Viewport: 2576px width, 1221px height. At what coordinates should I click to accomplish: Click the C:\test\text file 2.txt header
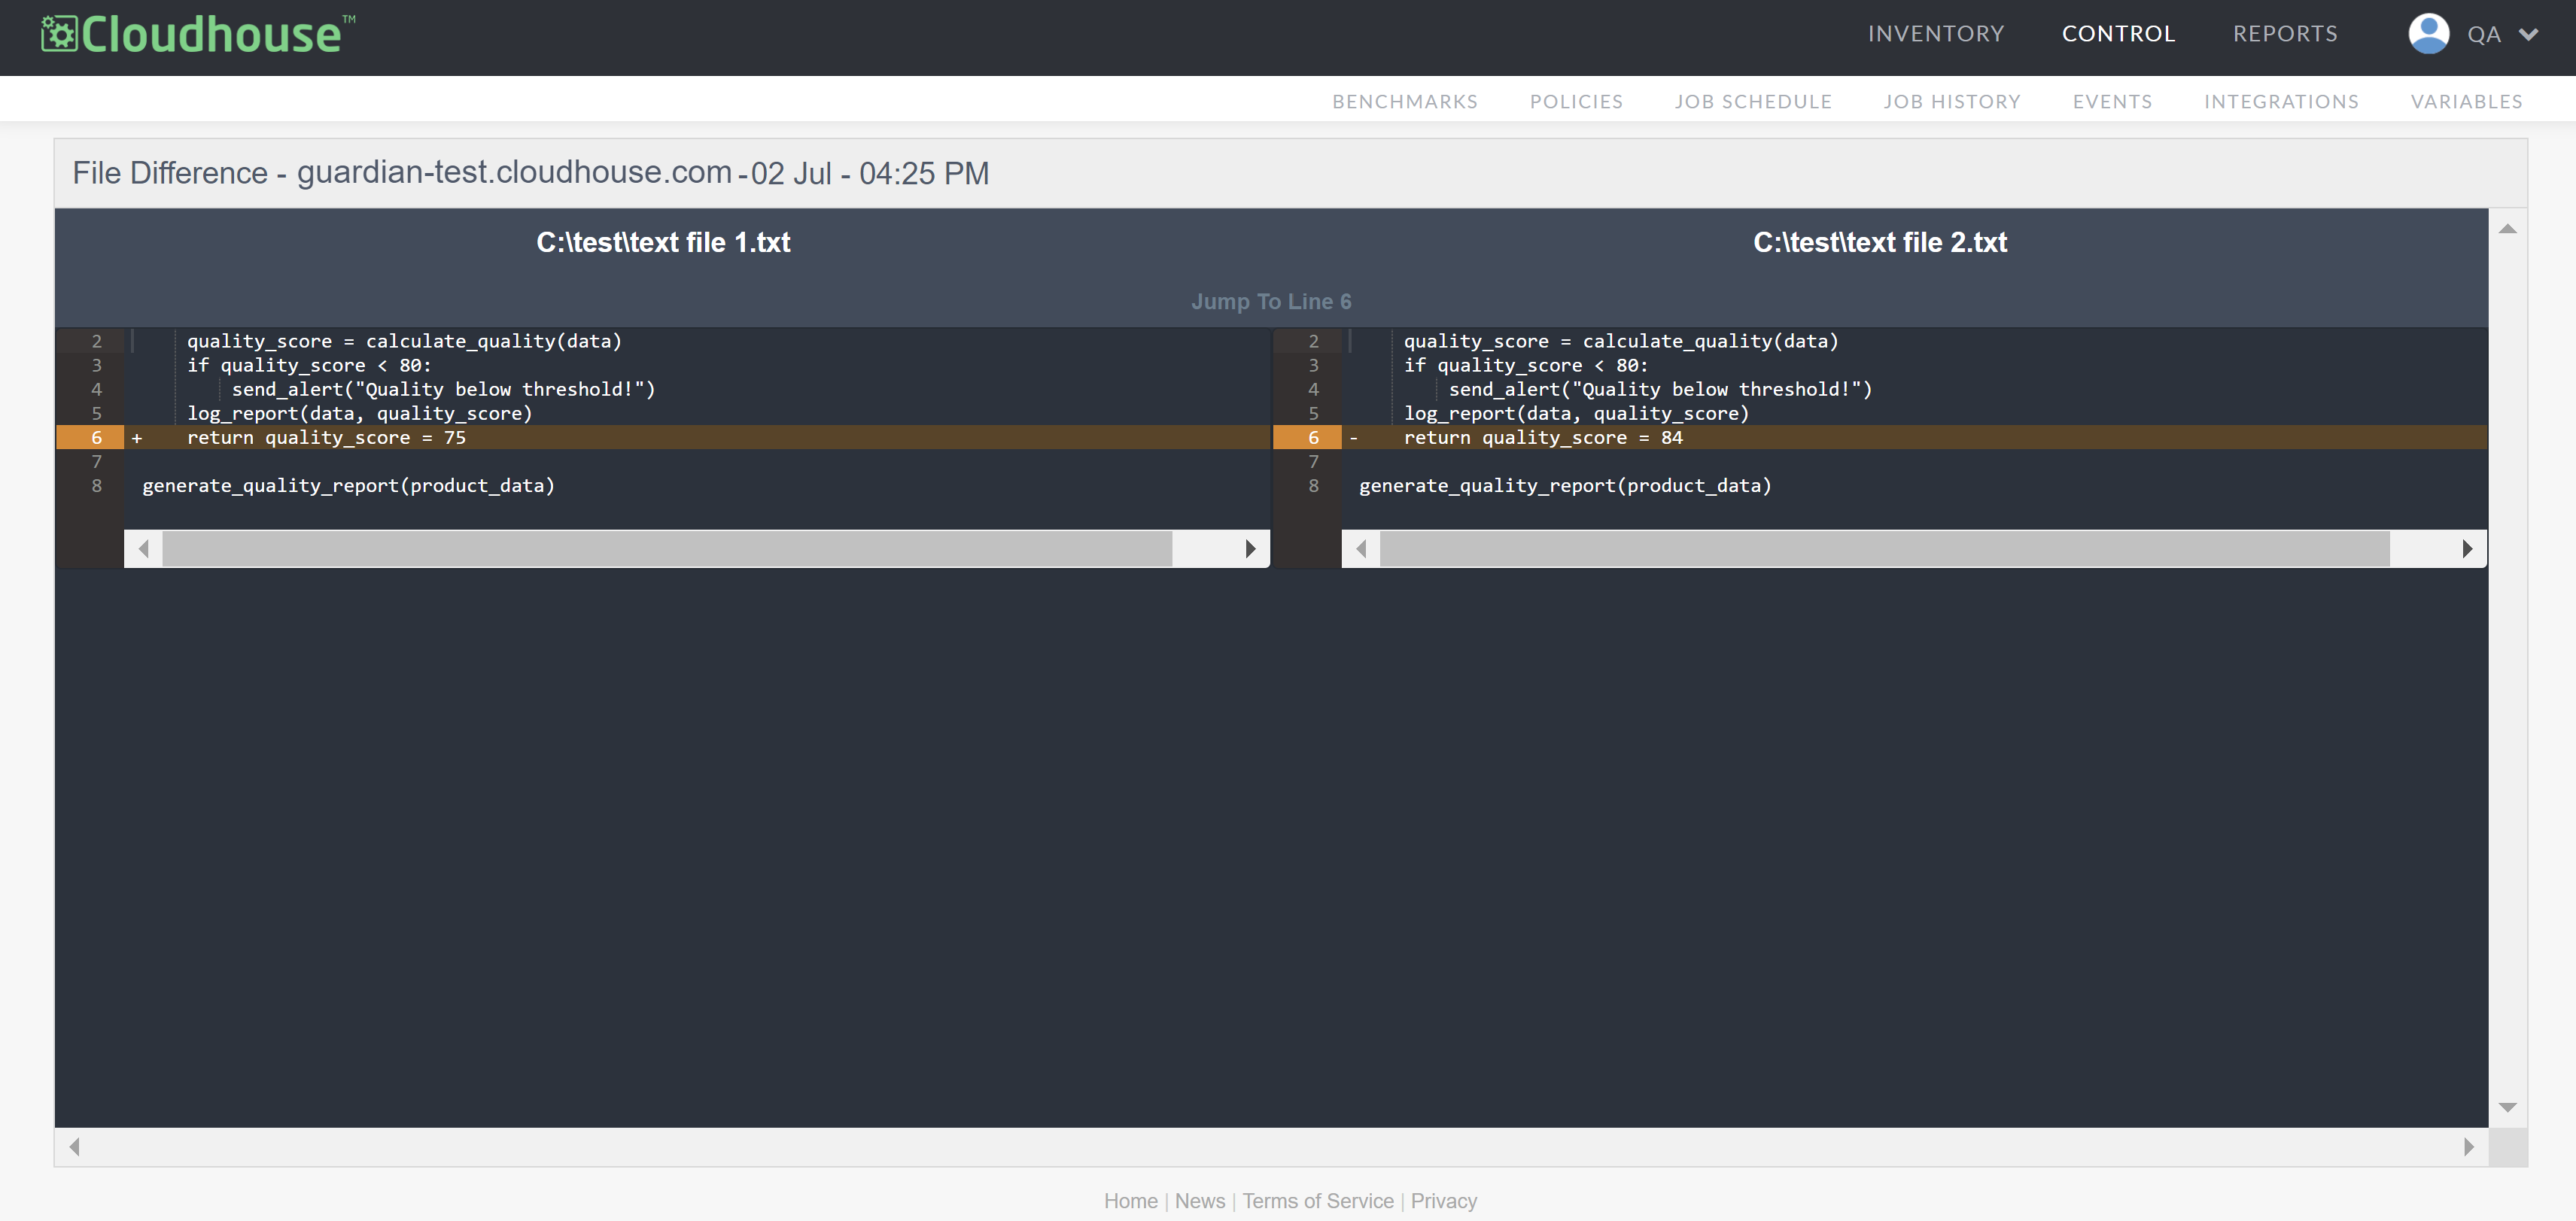click(1880, 243)
